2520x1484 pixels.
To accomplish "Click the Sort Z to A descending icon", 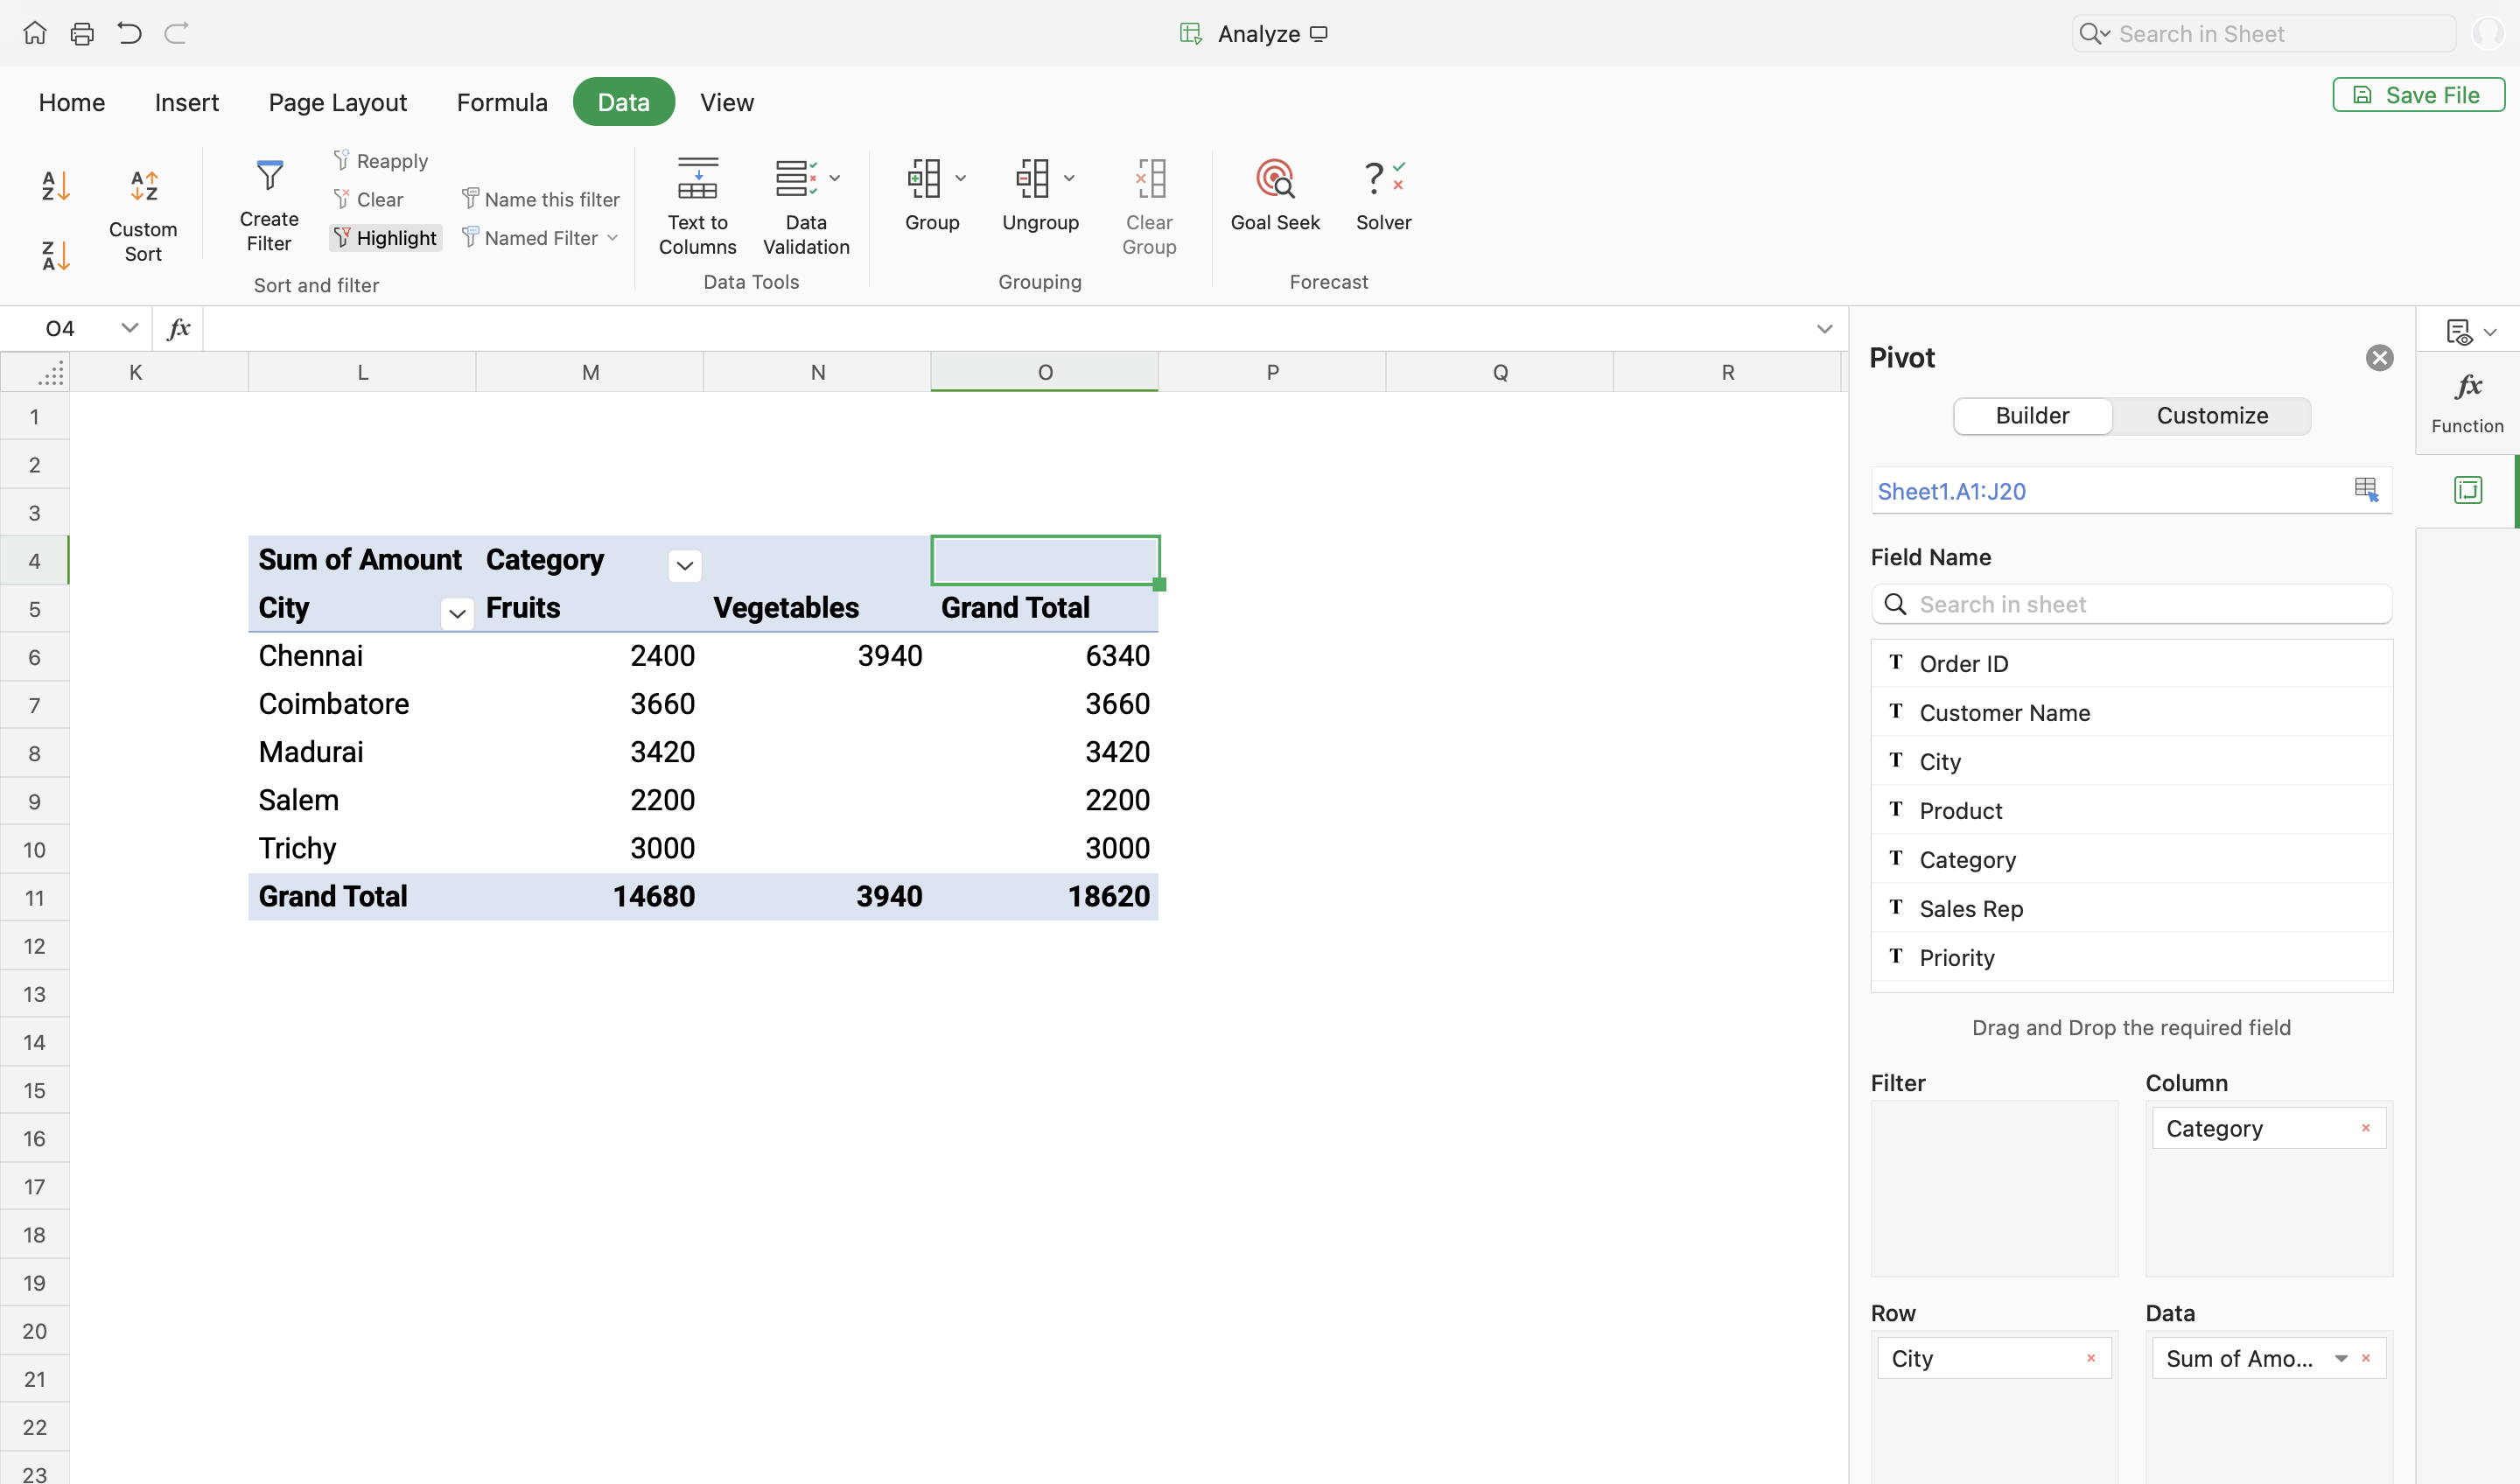I will (55, 255).
